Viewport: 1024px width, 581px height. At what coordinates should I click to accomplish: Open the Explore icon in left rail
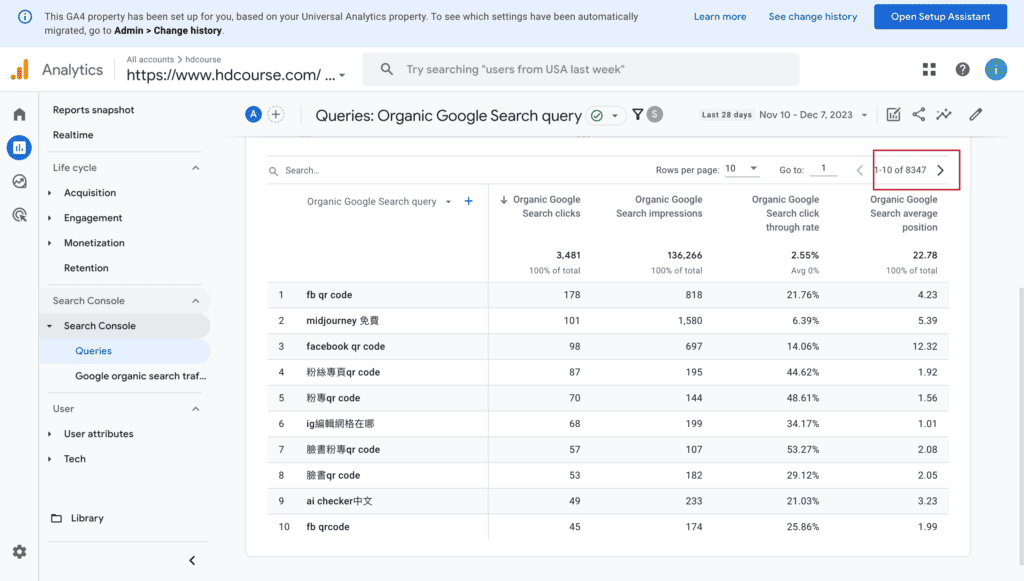pos(20,181)
